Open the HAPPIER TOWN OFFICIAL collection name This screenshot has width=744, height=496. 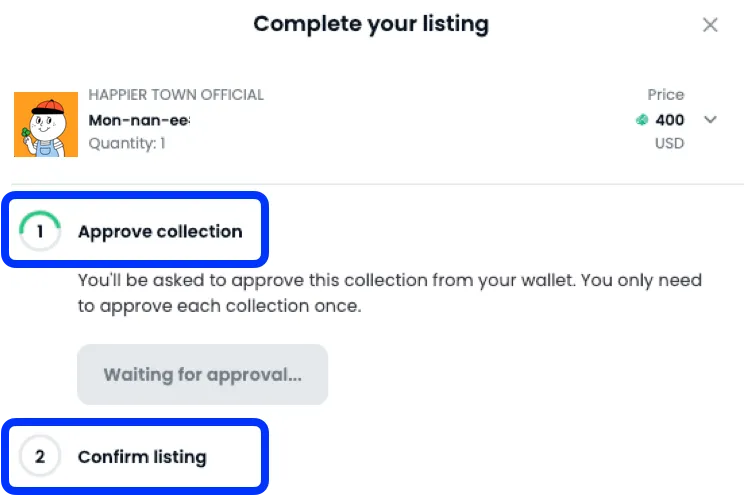pyautogui.click(x=176, y=95)
